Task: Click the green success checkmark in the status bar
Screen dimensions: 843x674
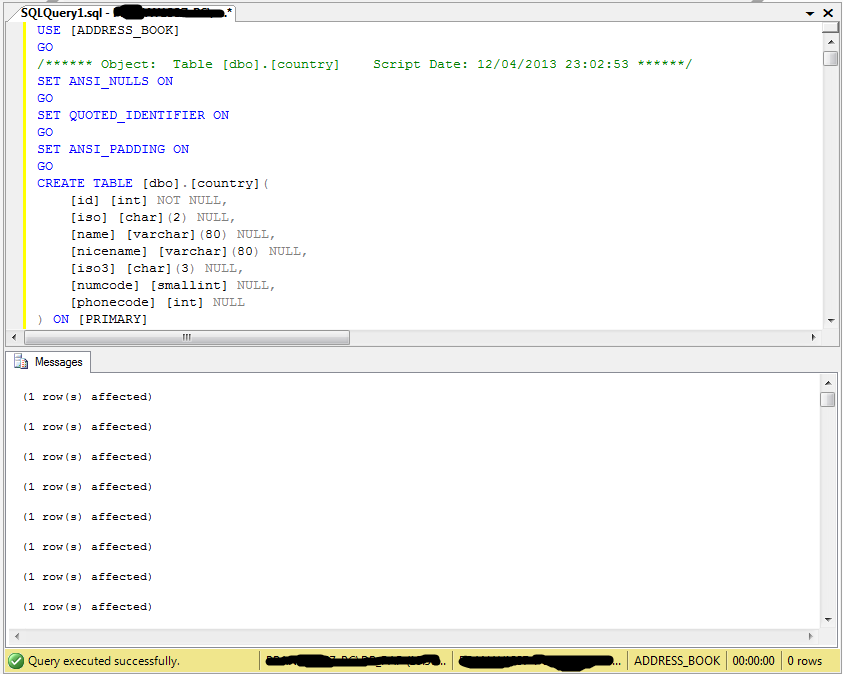Action: [x=13, y=661]
